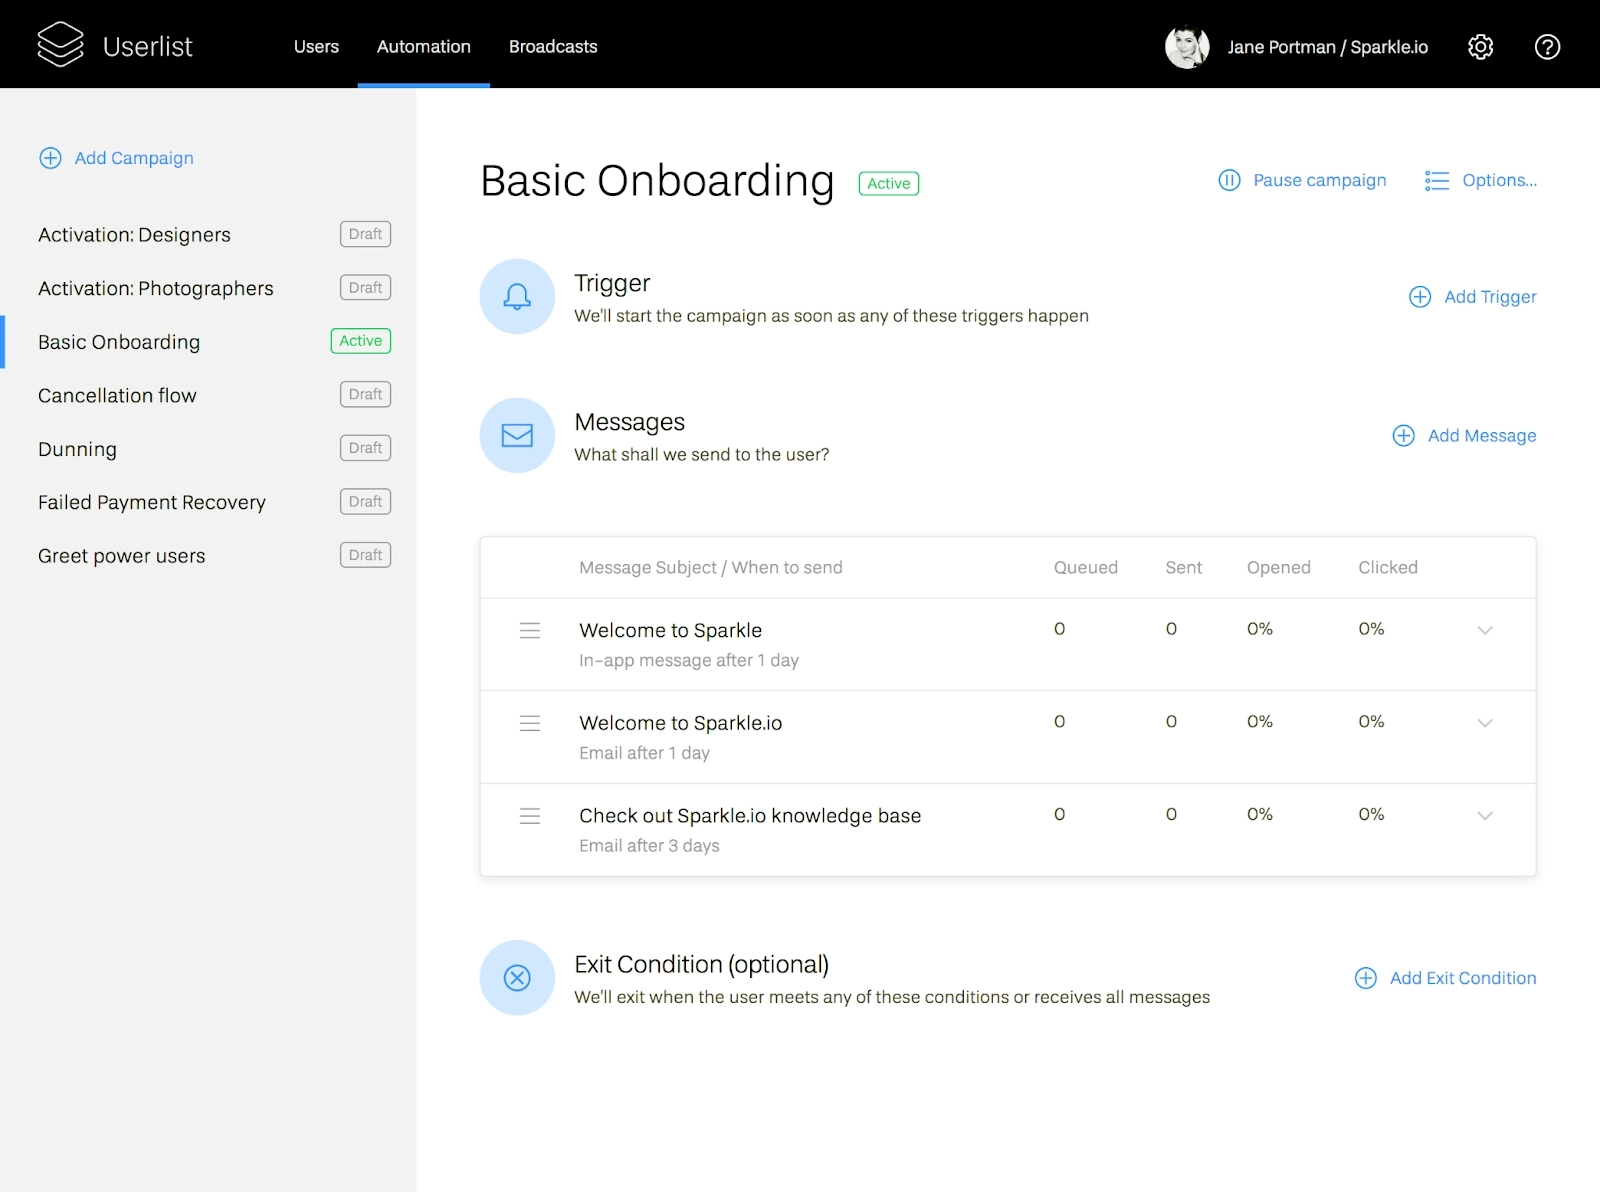This screenshot has height=1192, width=1600.
Task: Expand the Welcome to Sparkle.io email row
Action: (x=1486, y=723)
